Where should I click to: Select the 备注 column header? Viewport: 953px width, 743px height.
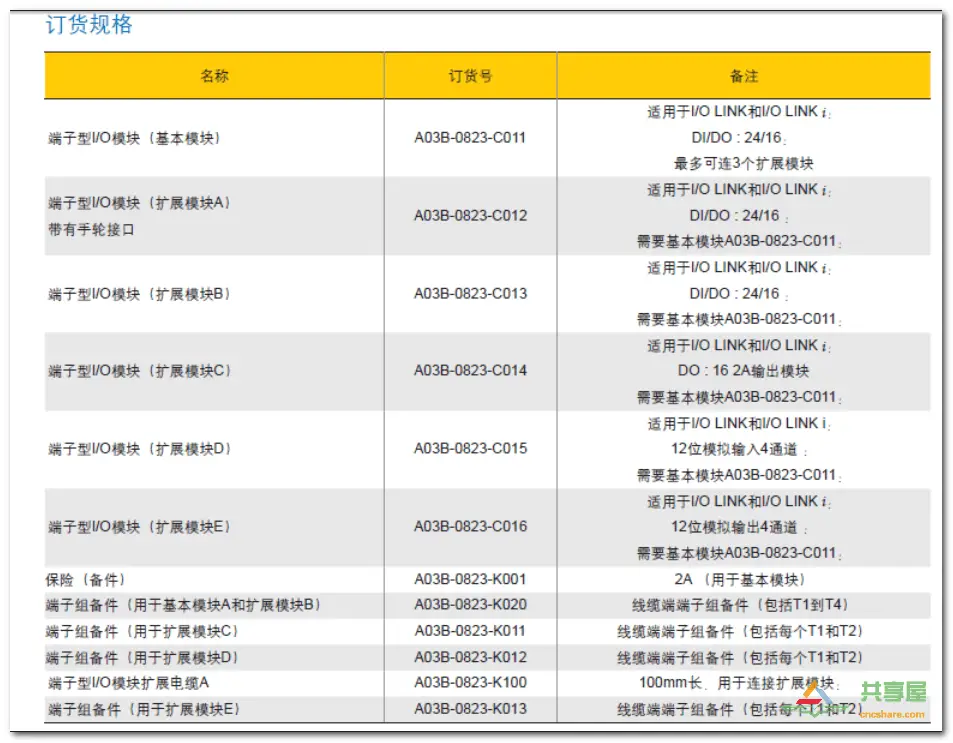[744, 75]
